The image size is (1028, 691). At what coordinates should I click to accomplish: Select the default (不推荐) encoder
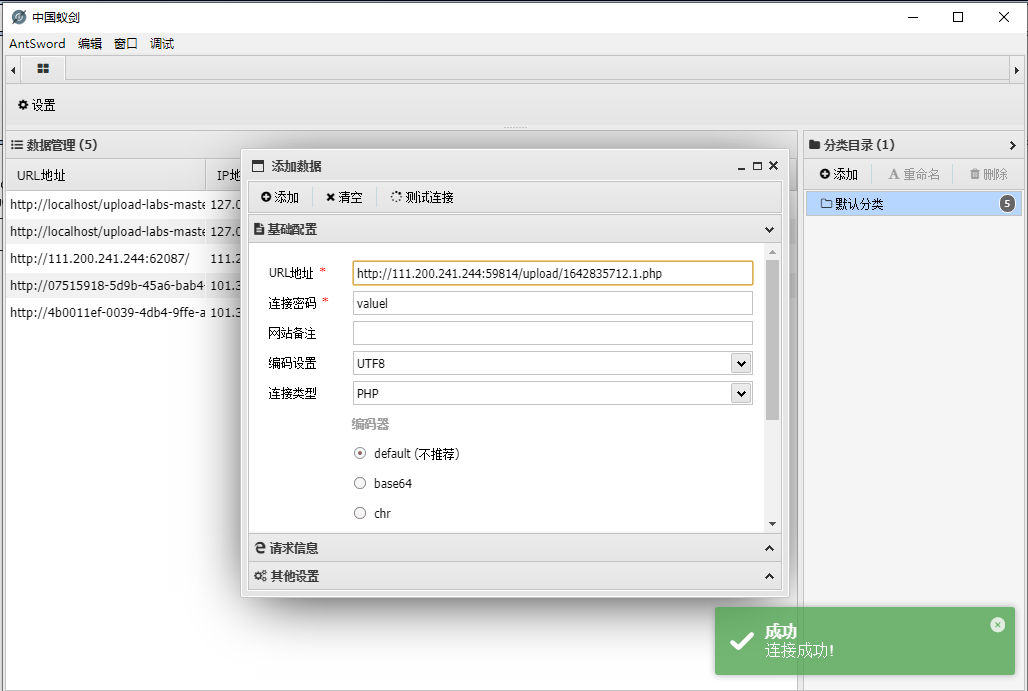coord(360,454)
